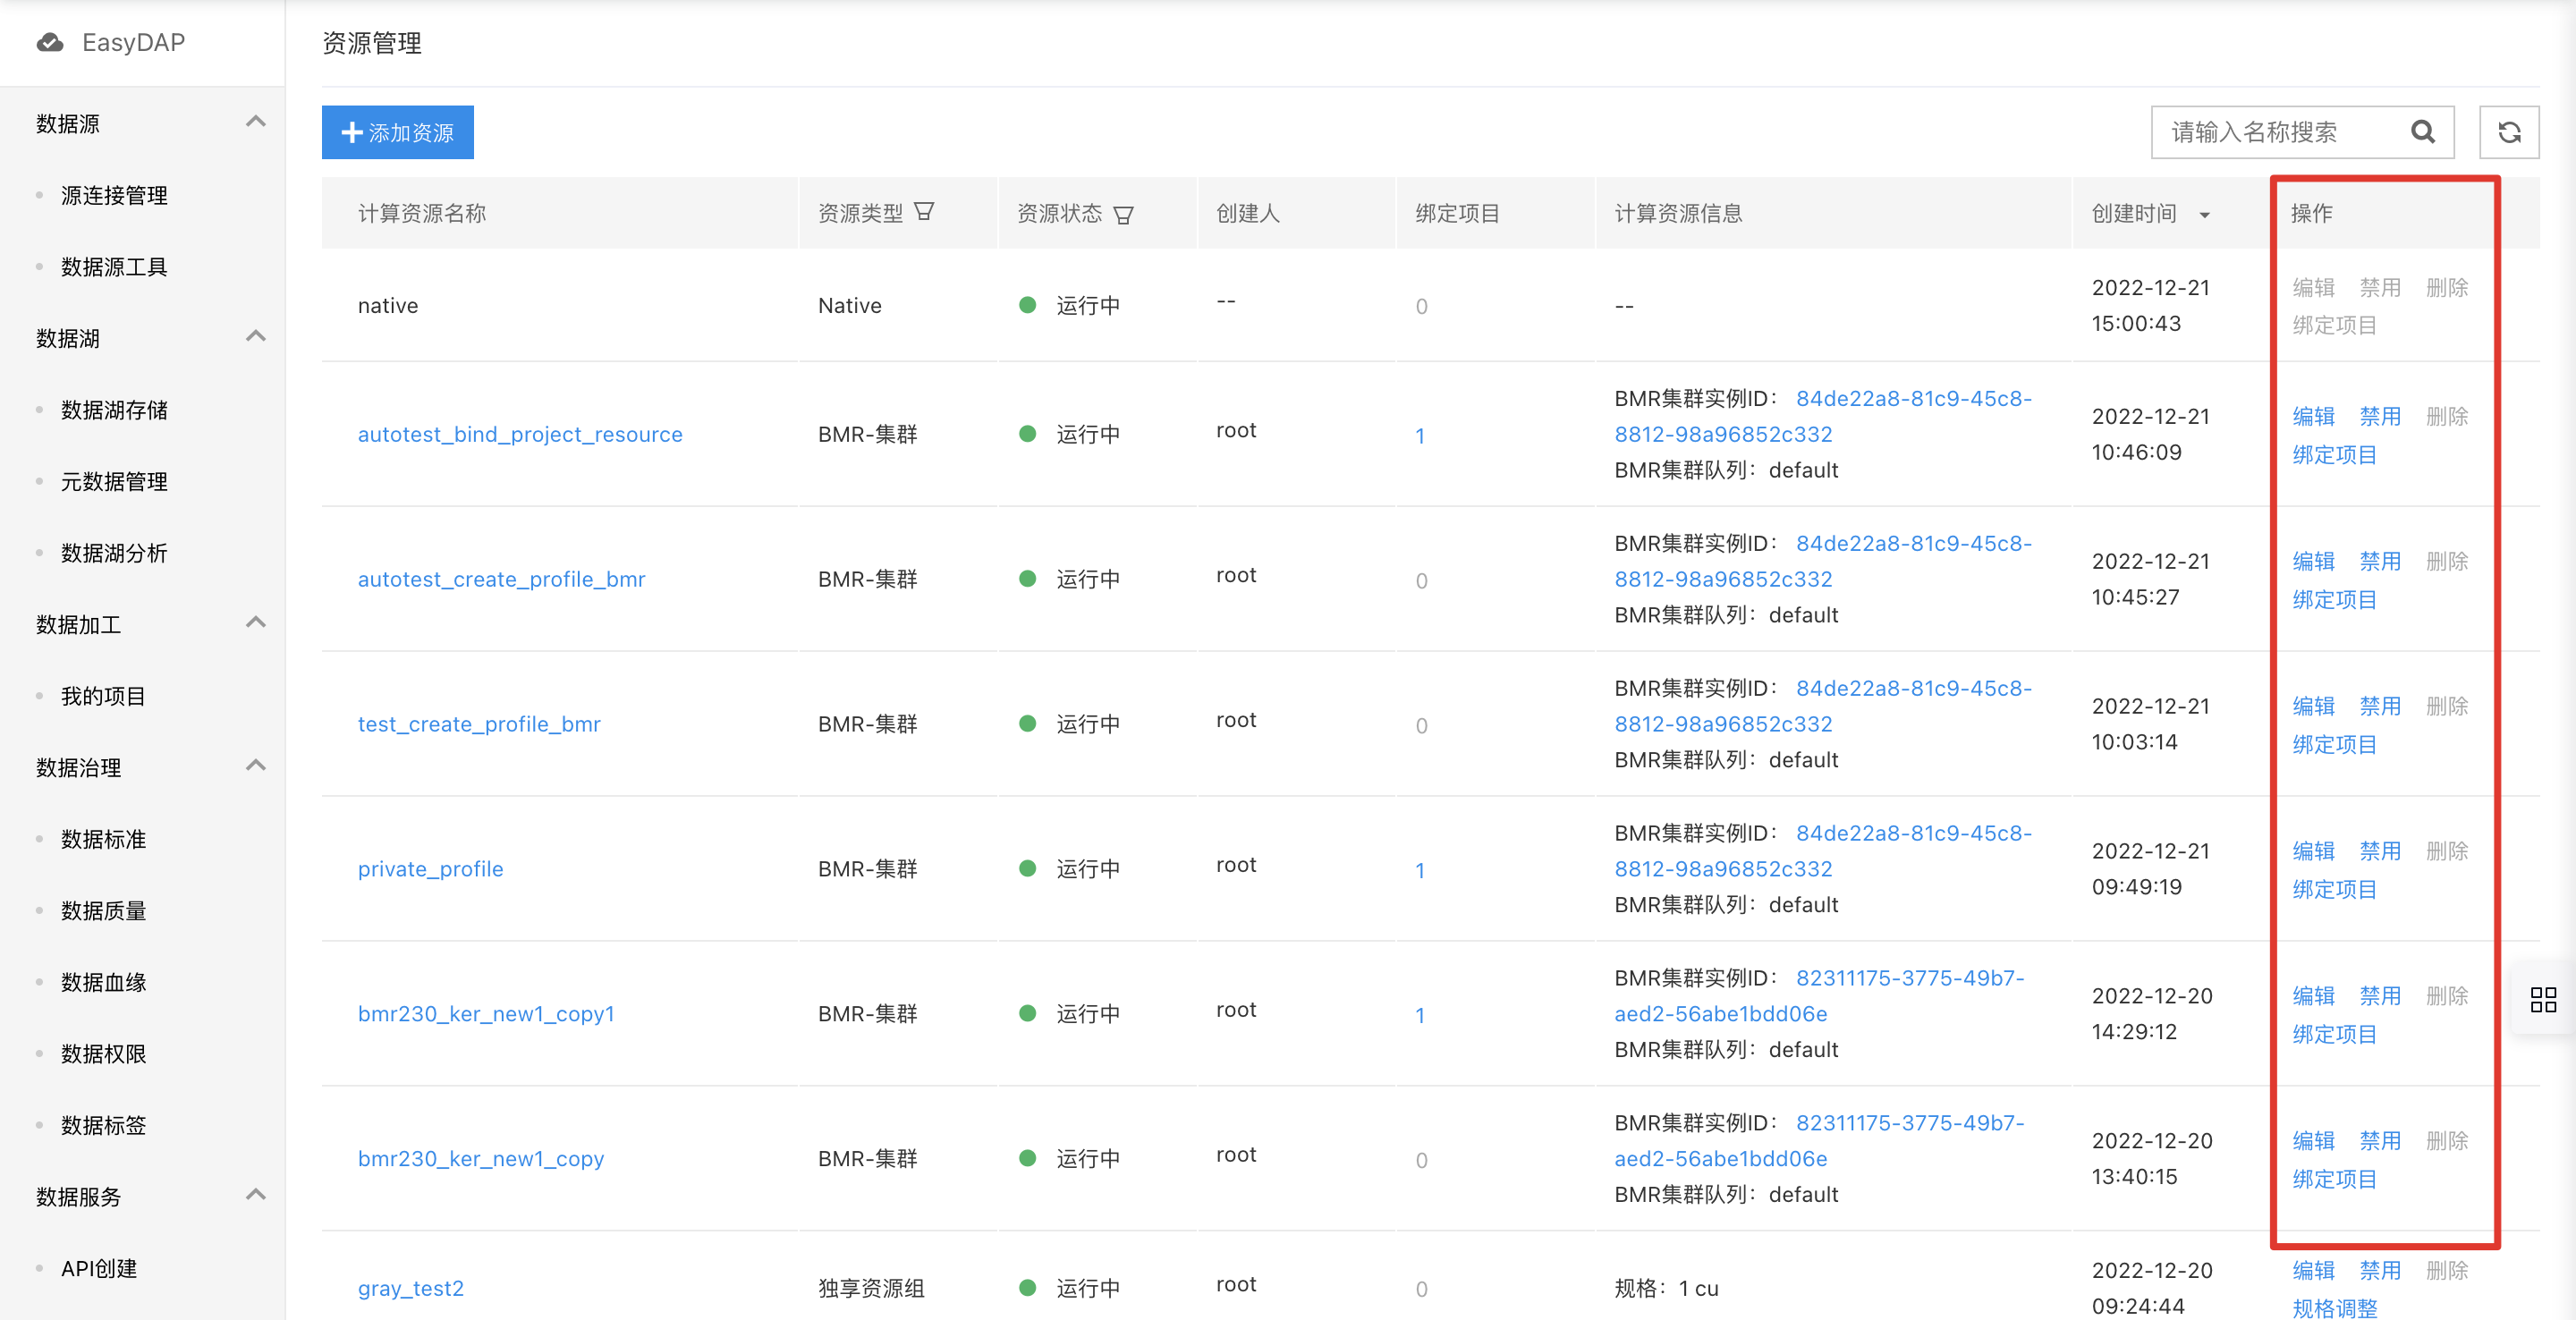Click the 资源管理 page title
2576x1320 pixels.
pyautogui.click(x=371, y=43)
